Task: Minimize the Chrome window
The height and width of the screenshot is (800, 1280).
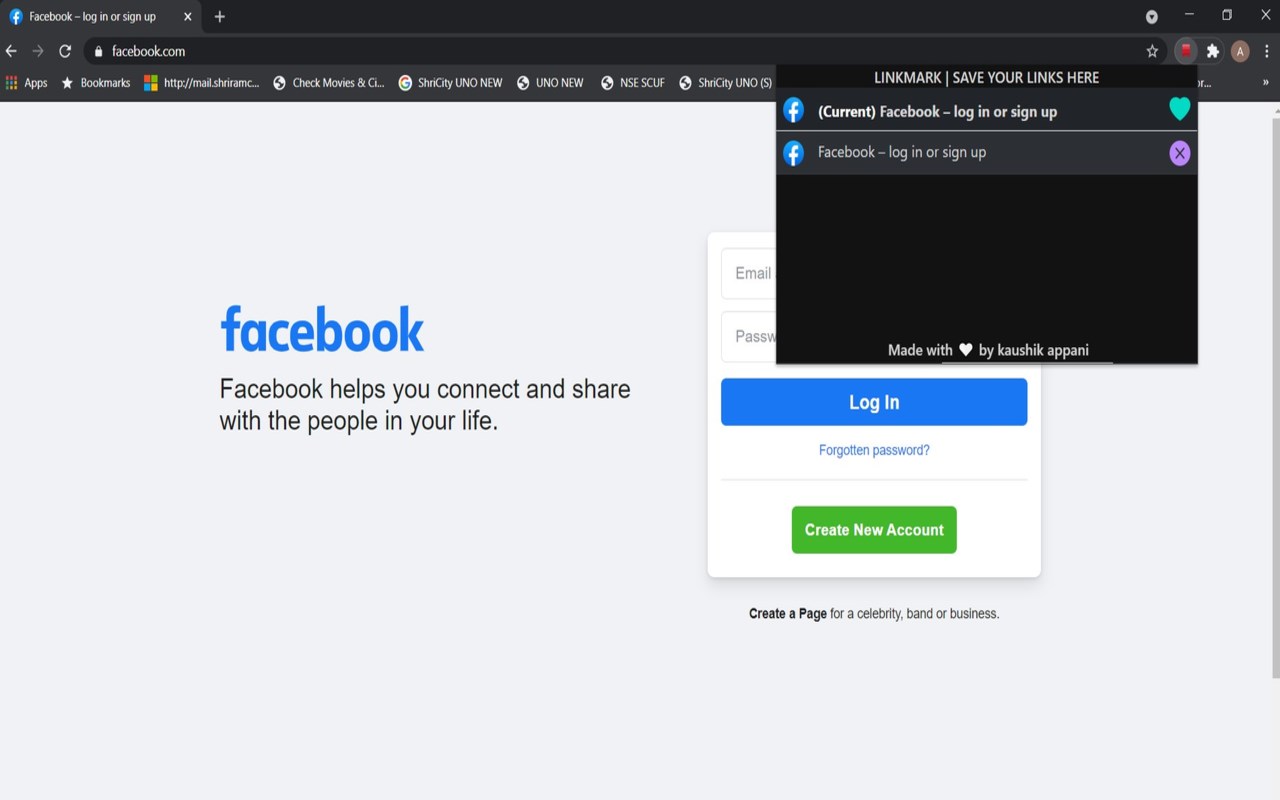Action: (x=1189, y=15)
